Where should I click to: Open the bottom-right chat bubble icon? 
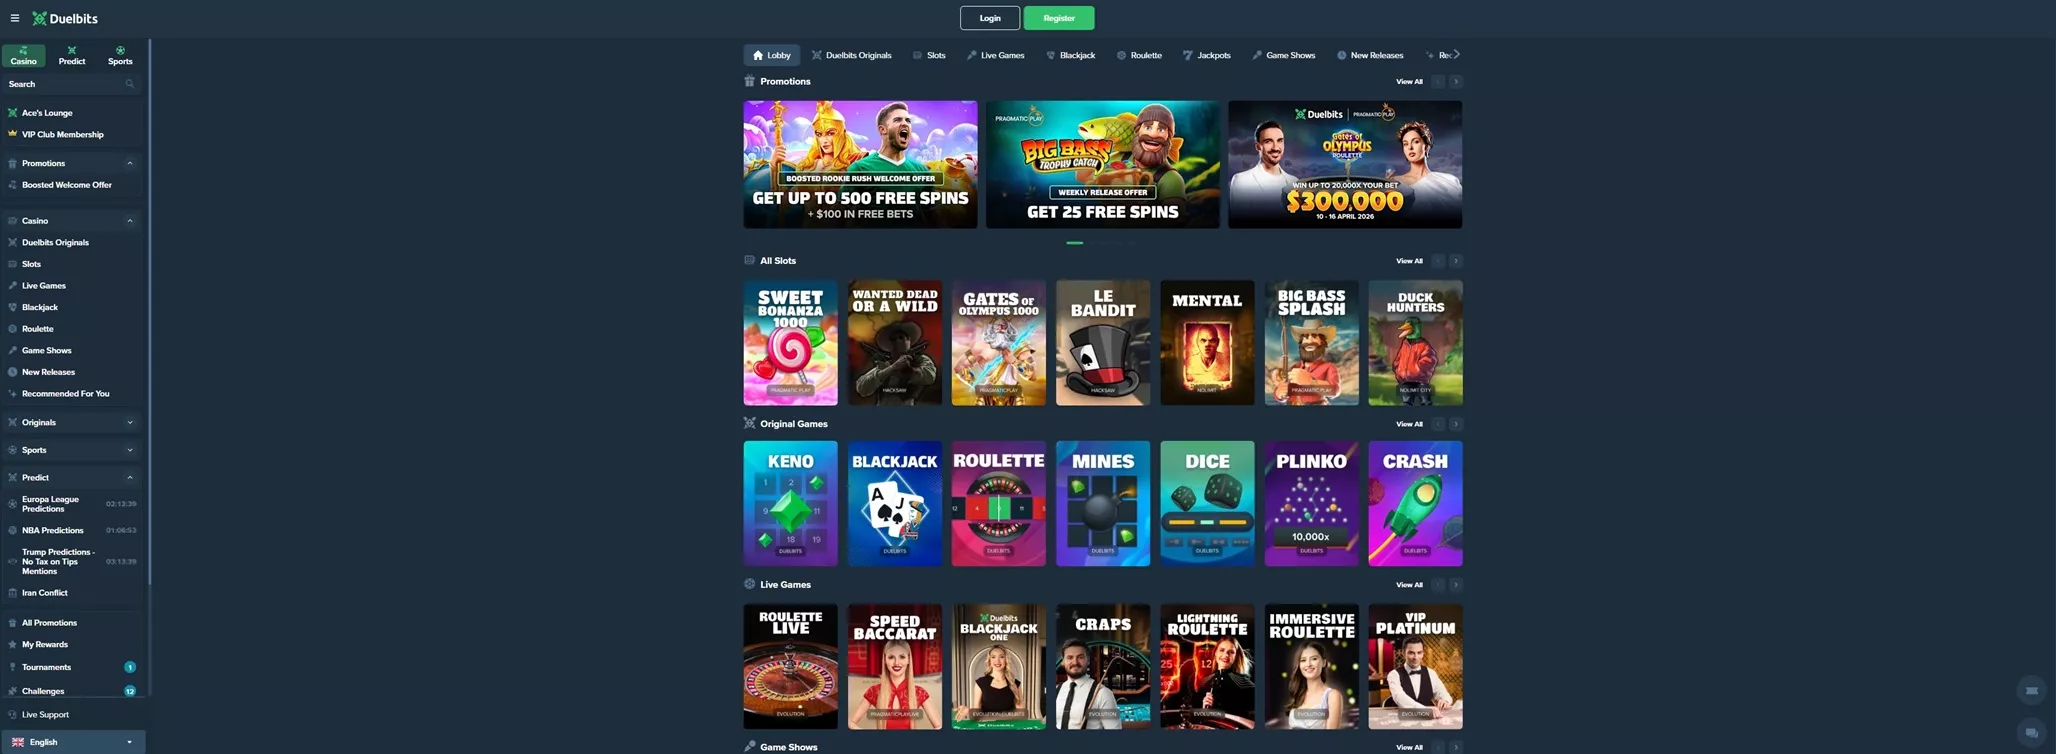point(2031,733)
